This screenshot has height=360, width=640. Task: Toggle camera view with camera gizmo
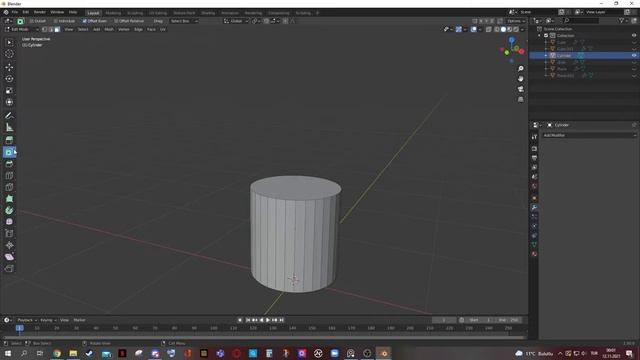(520, 89)
